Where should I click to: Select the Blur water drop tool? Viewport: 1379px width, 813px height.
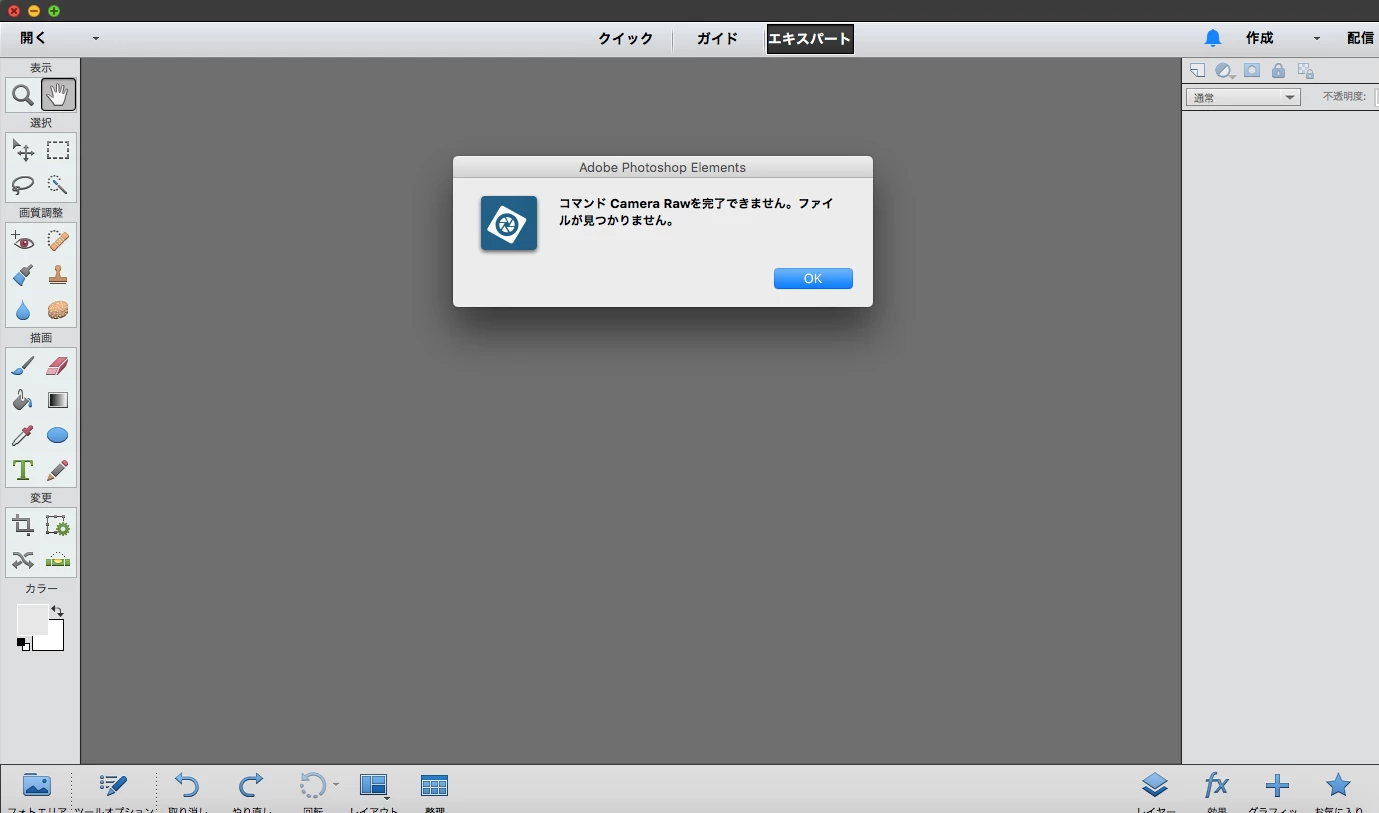[x=22, y=310]
